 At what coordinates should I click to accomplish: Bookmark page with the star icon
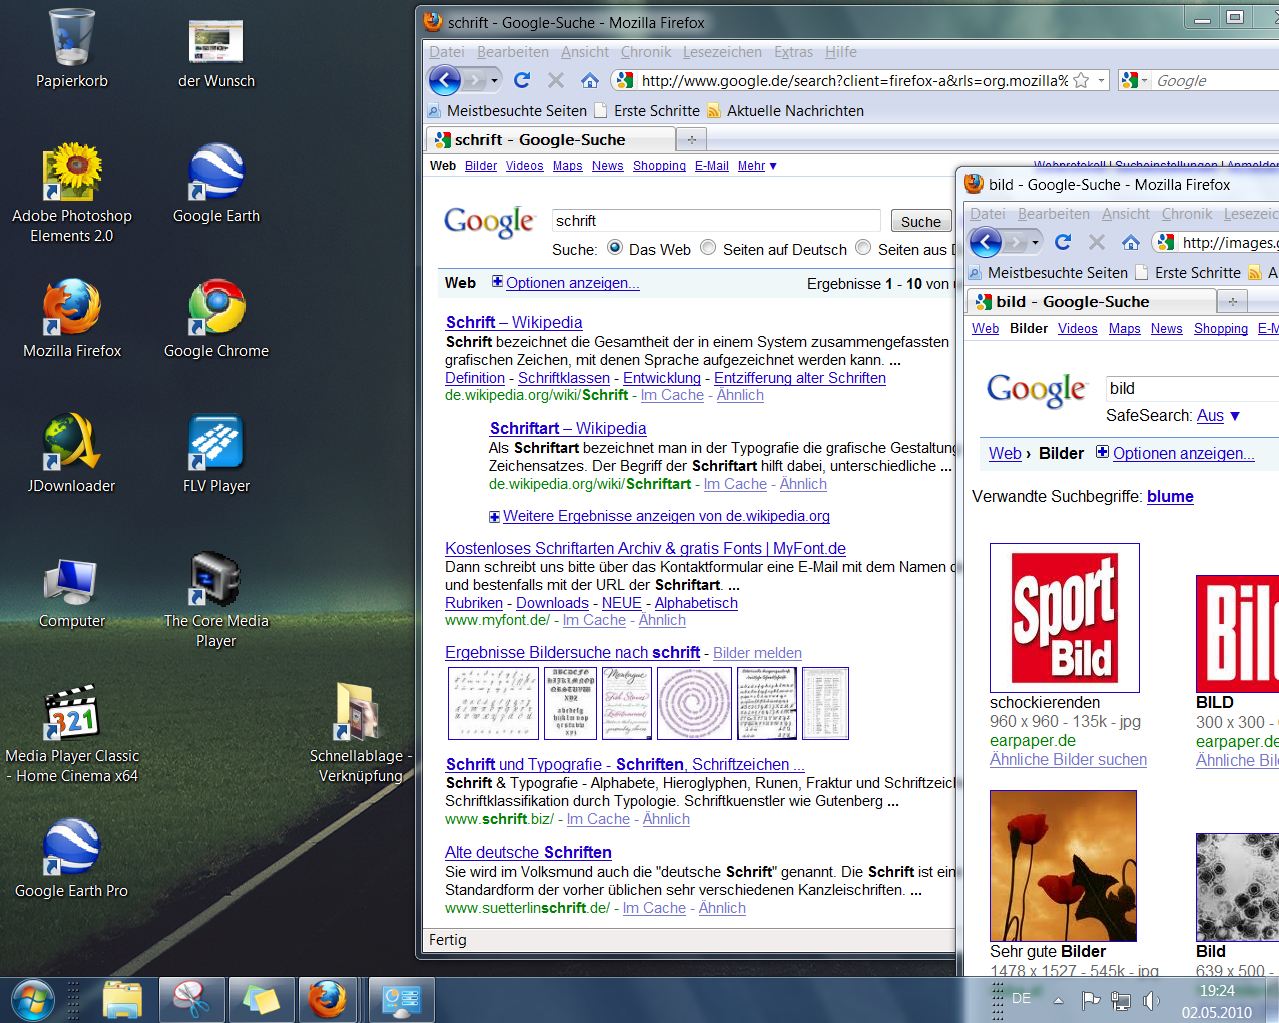[x=1081, y=80]
